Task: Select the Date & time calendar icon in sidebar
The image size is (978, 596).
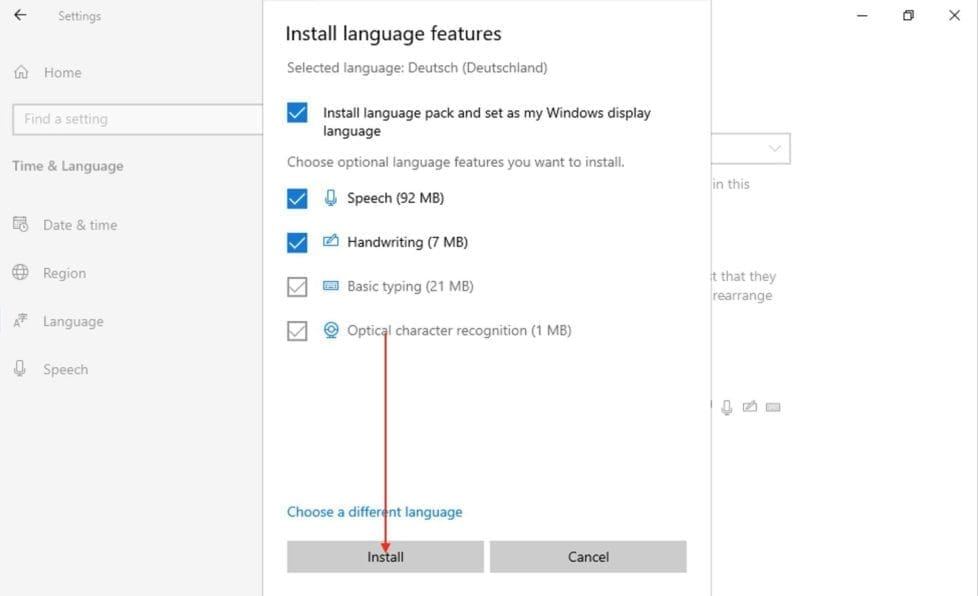Action: 21,224
